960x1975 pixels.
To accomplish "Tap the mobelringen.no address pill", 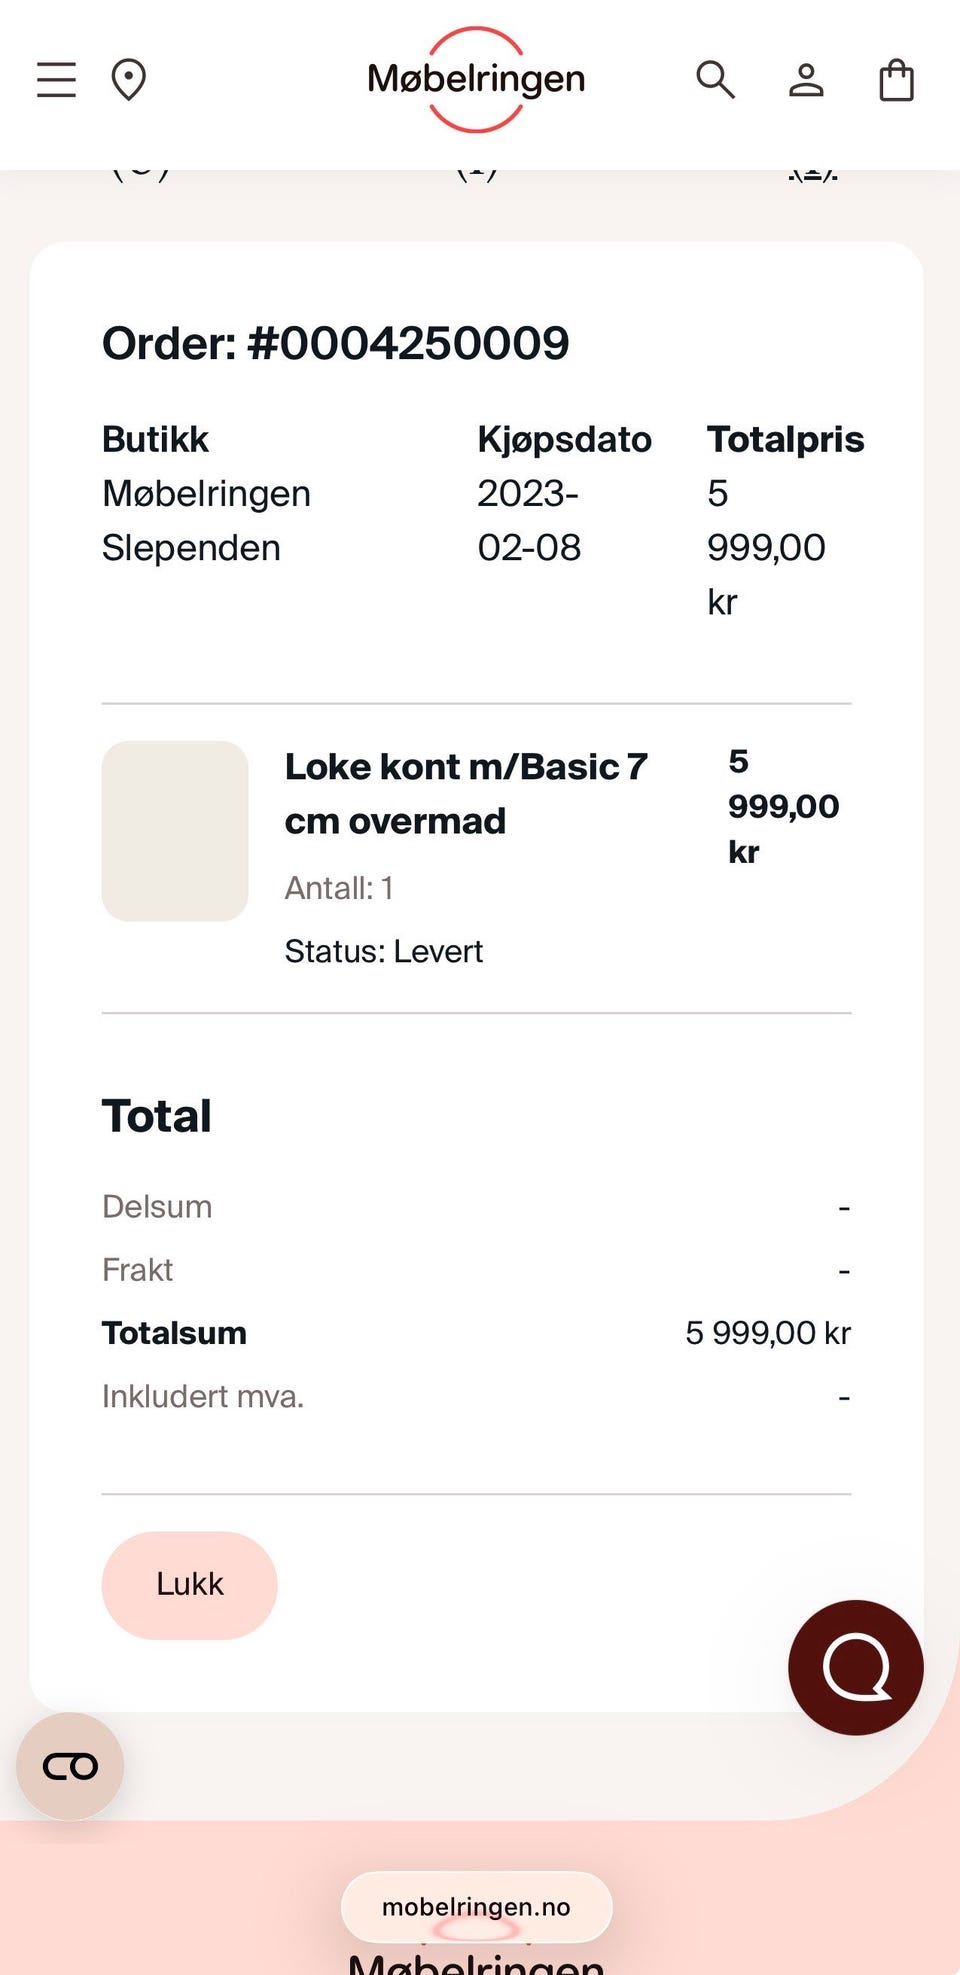I will [476, 1907].
